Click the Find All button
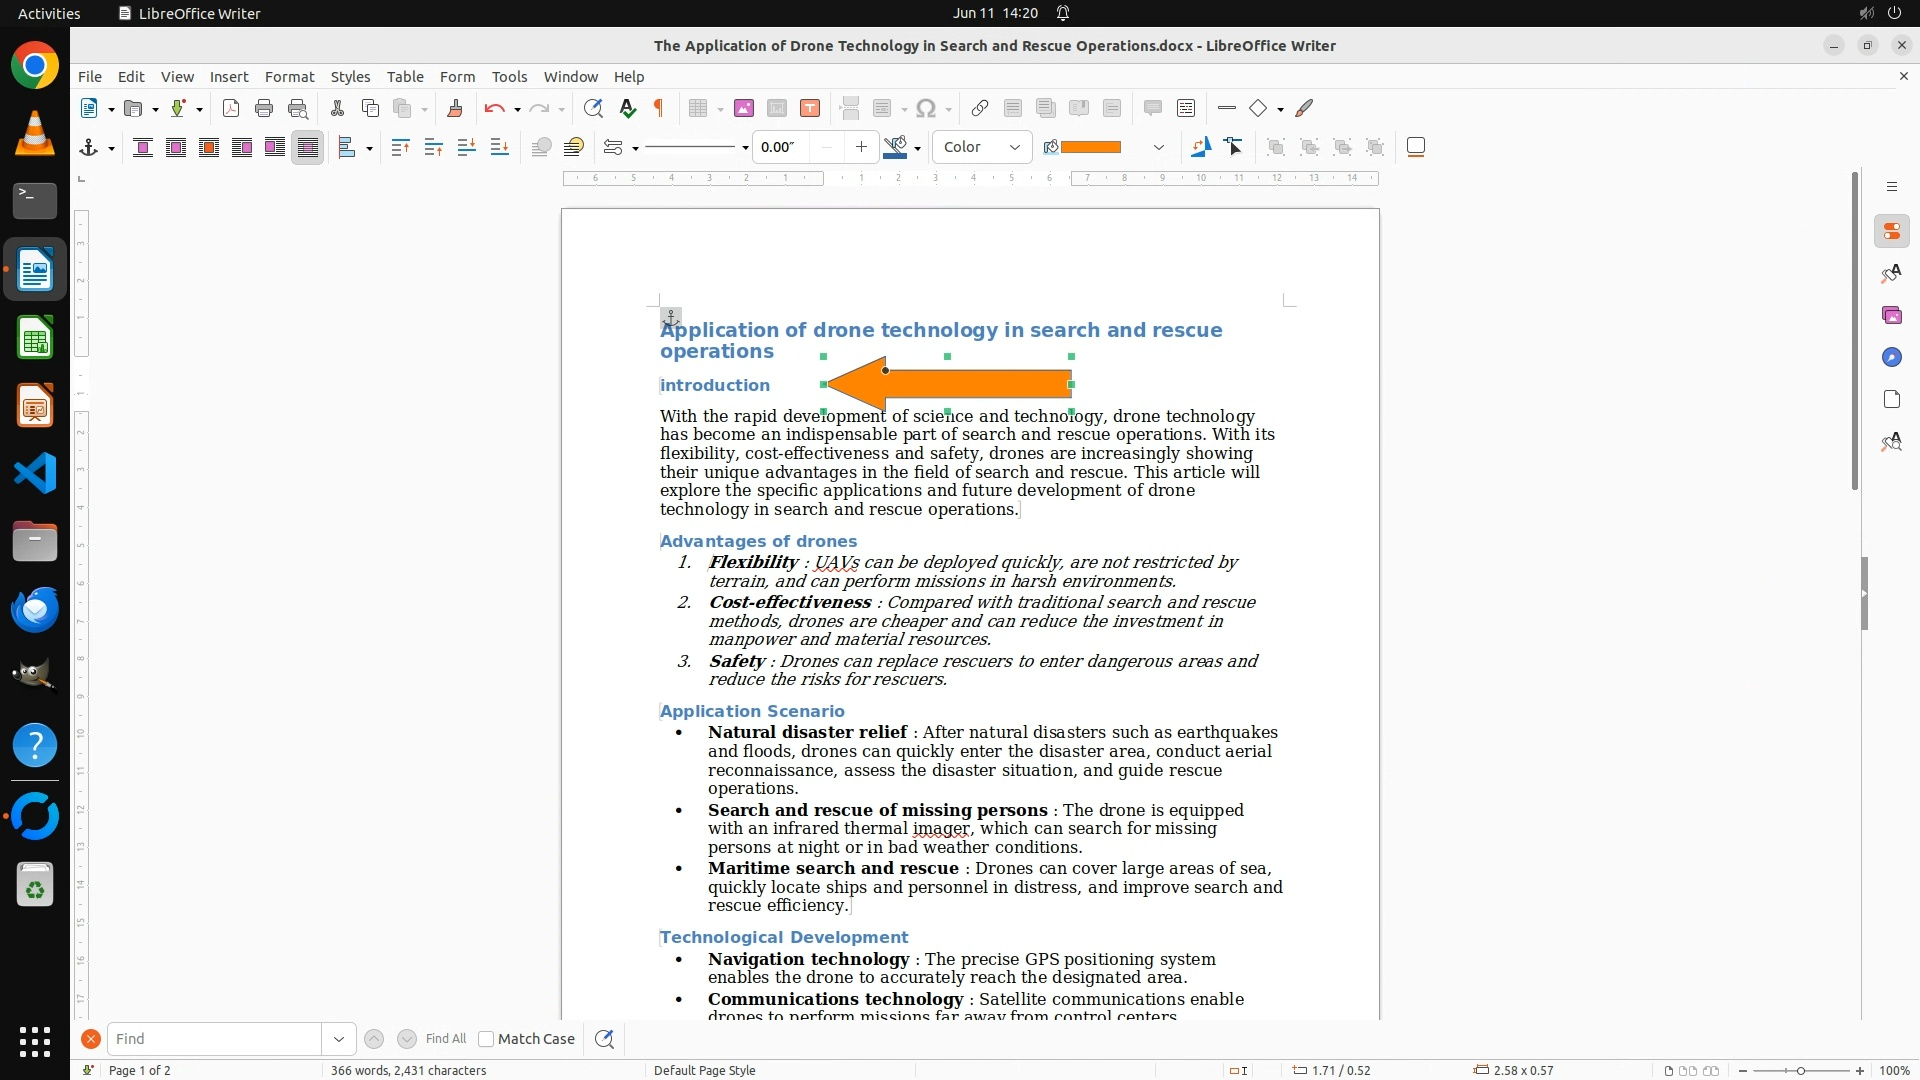Image resolution: width=1920 pixels, height=1080 pixels. click(x=445, y=1039)
